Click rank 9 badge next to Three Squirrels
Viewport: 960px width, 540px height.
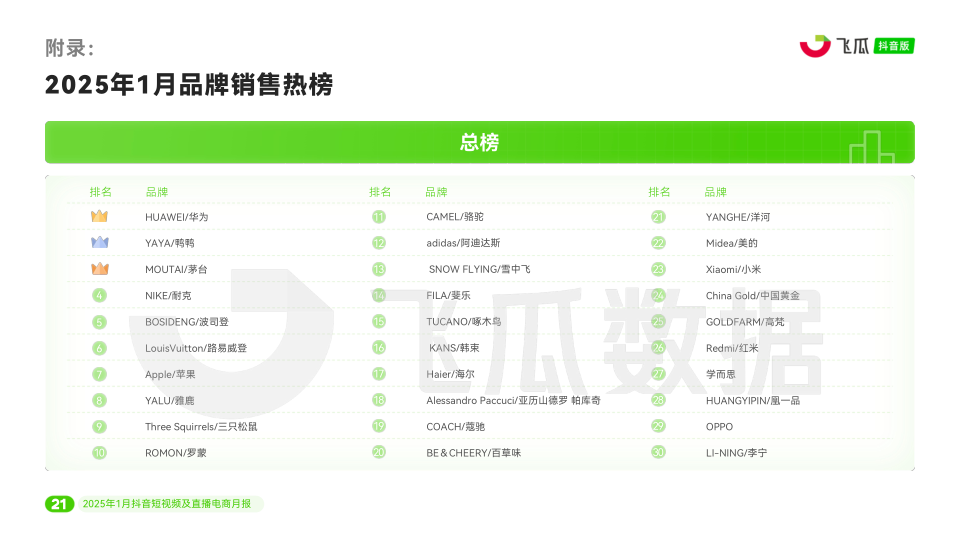(99, 427)
